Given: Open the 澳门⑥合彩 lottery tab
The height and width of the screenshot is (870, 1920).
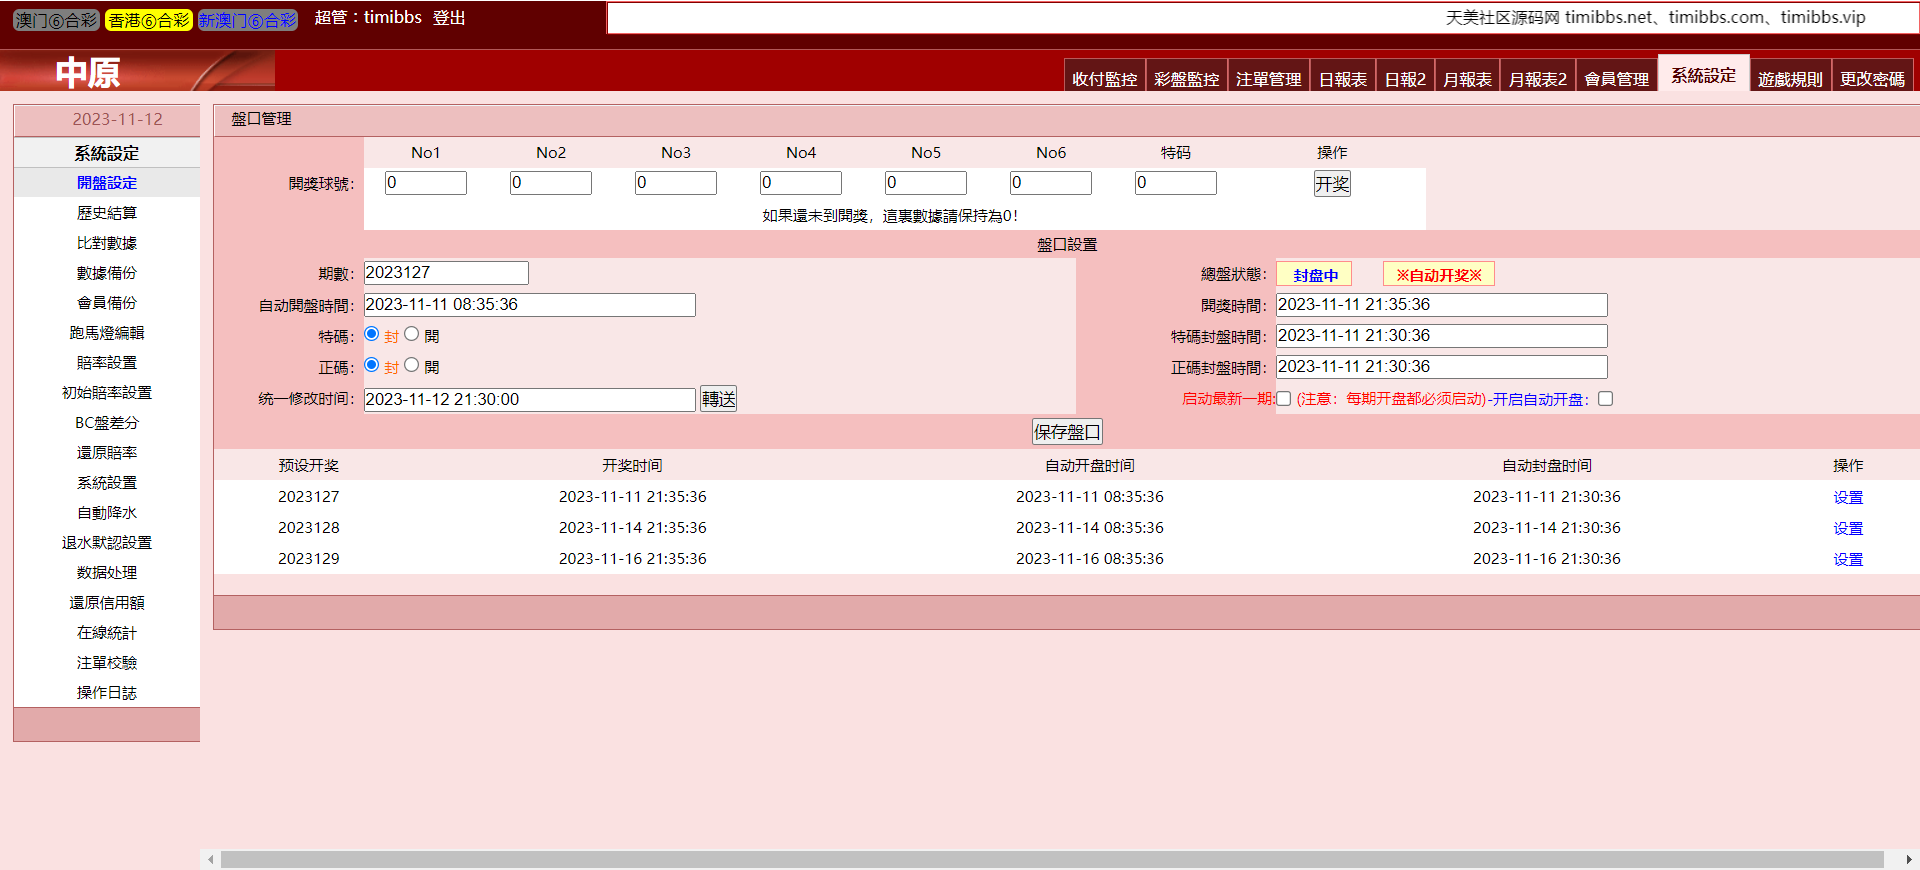Looking at the screenshot, I should click(x=56, y=20).
